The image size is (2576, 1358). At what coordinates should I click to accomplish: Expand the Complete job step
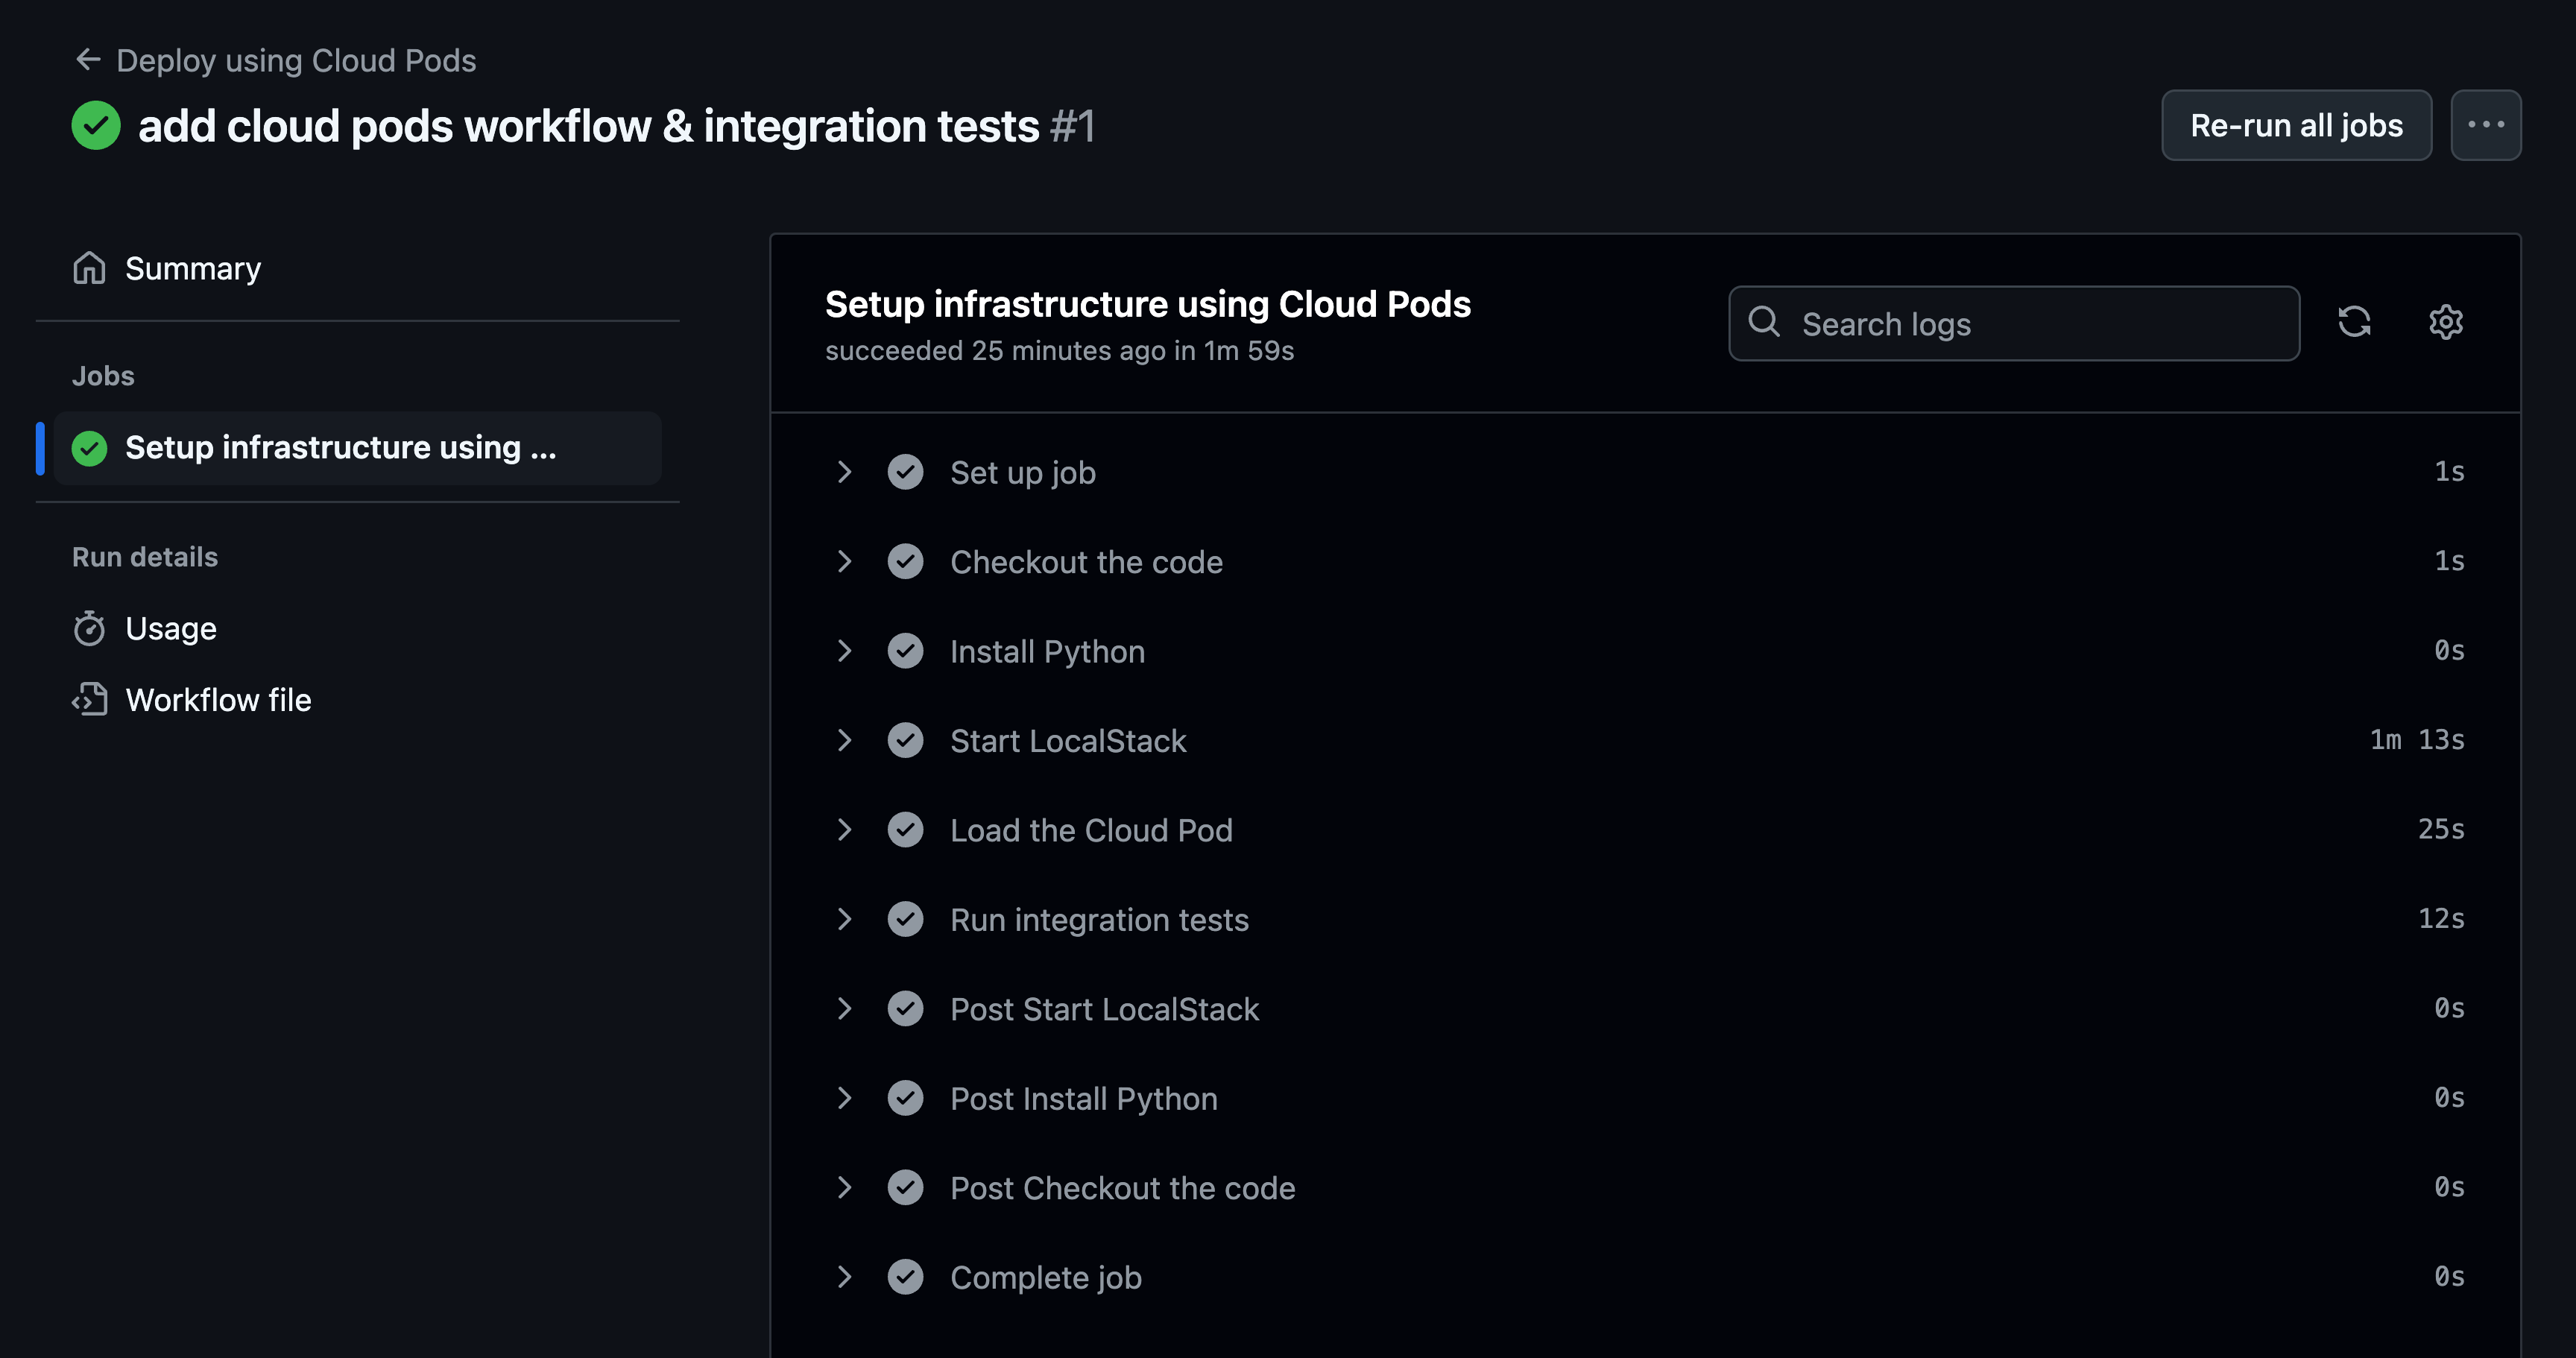click(845, 1277)
